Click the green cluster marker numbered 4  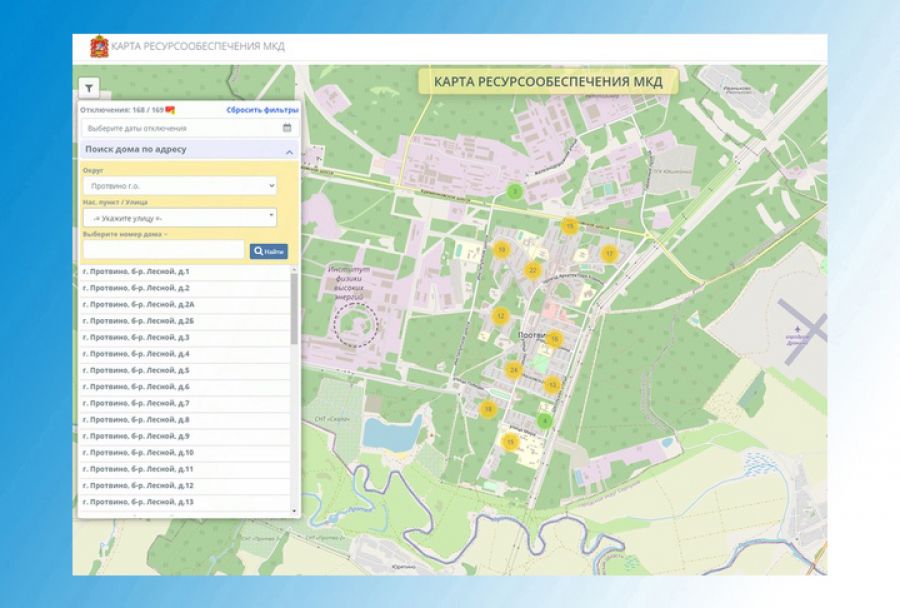pyautogui.click(x=544, y=421)
